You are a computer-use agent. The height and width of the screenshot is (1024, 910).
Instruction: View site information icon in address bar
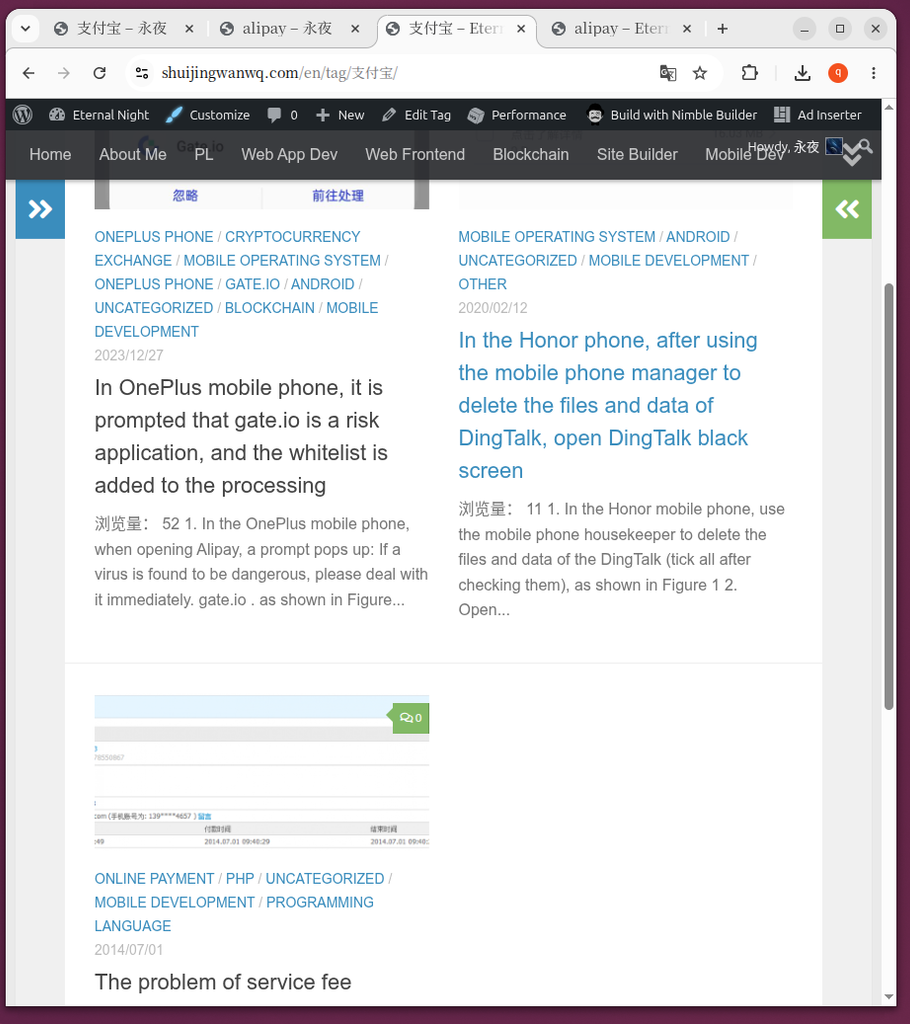pyautogui.click(x=142, y=73)
